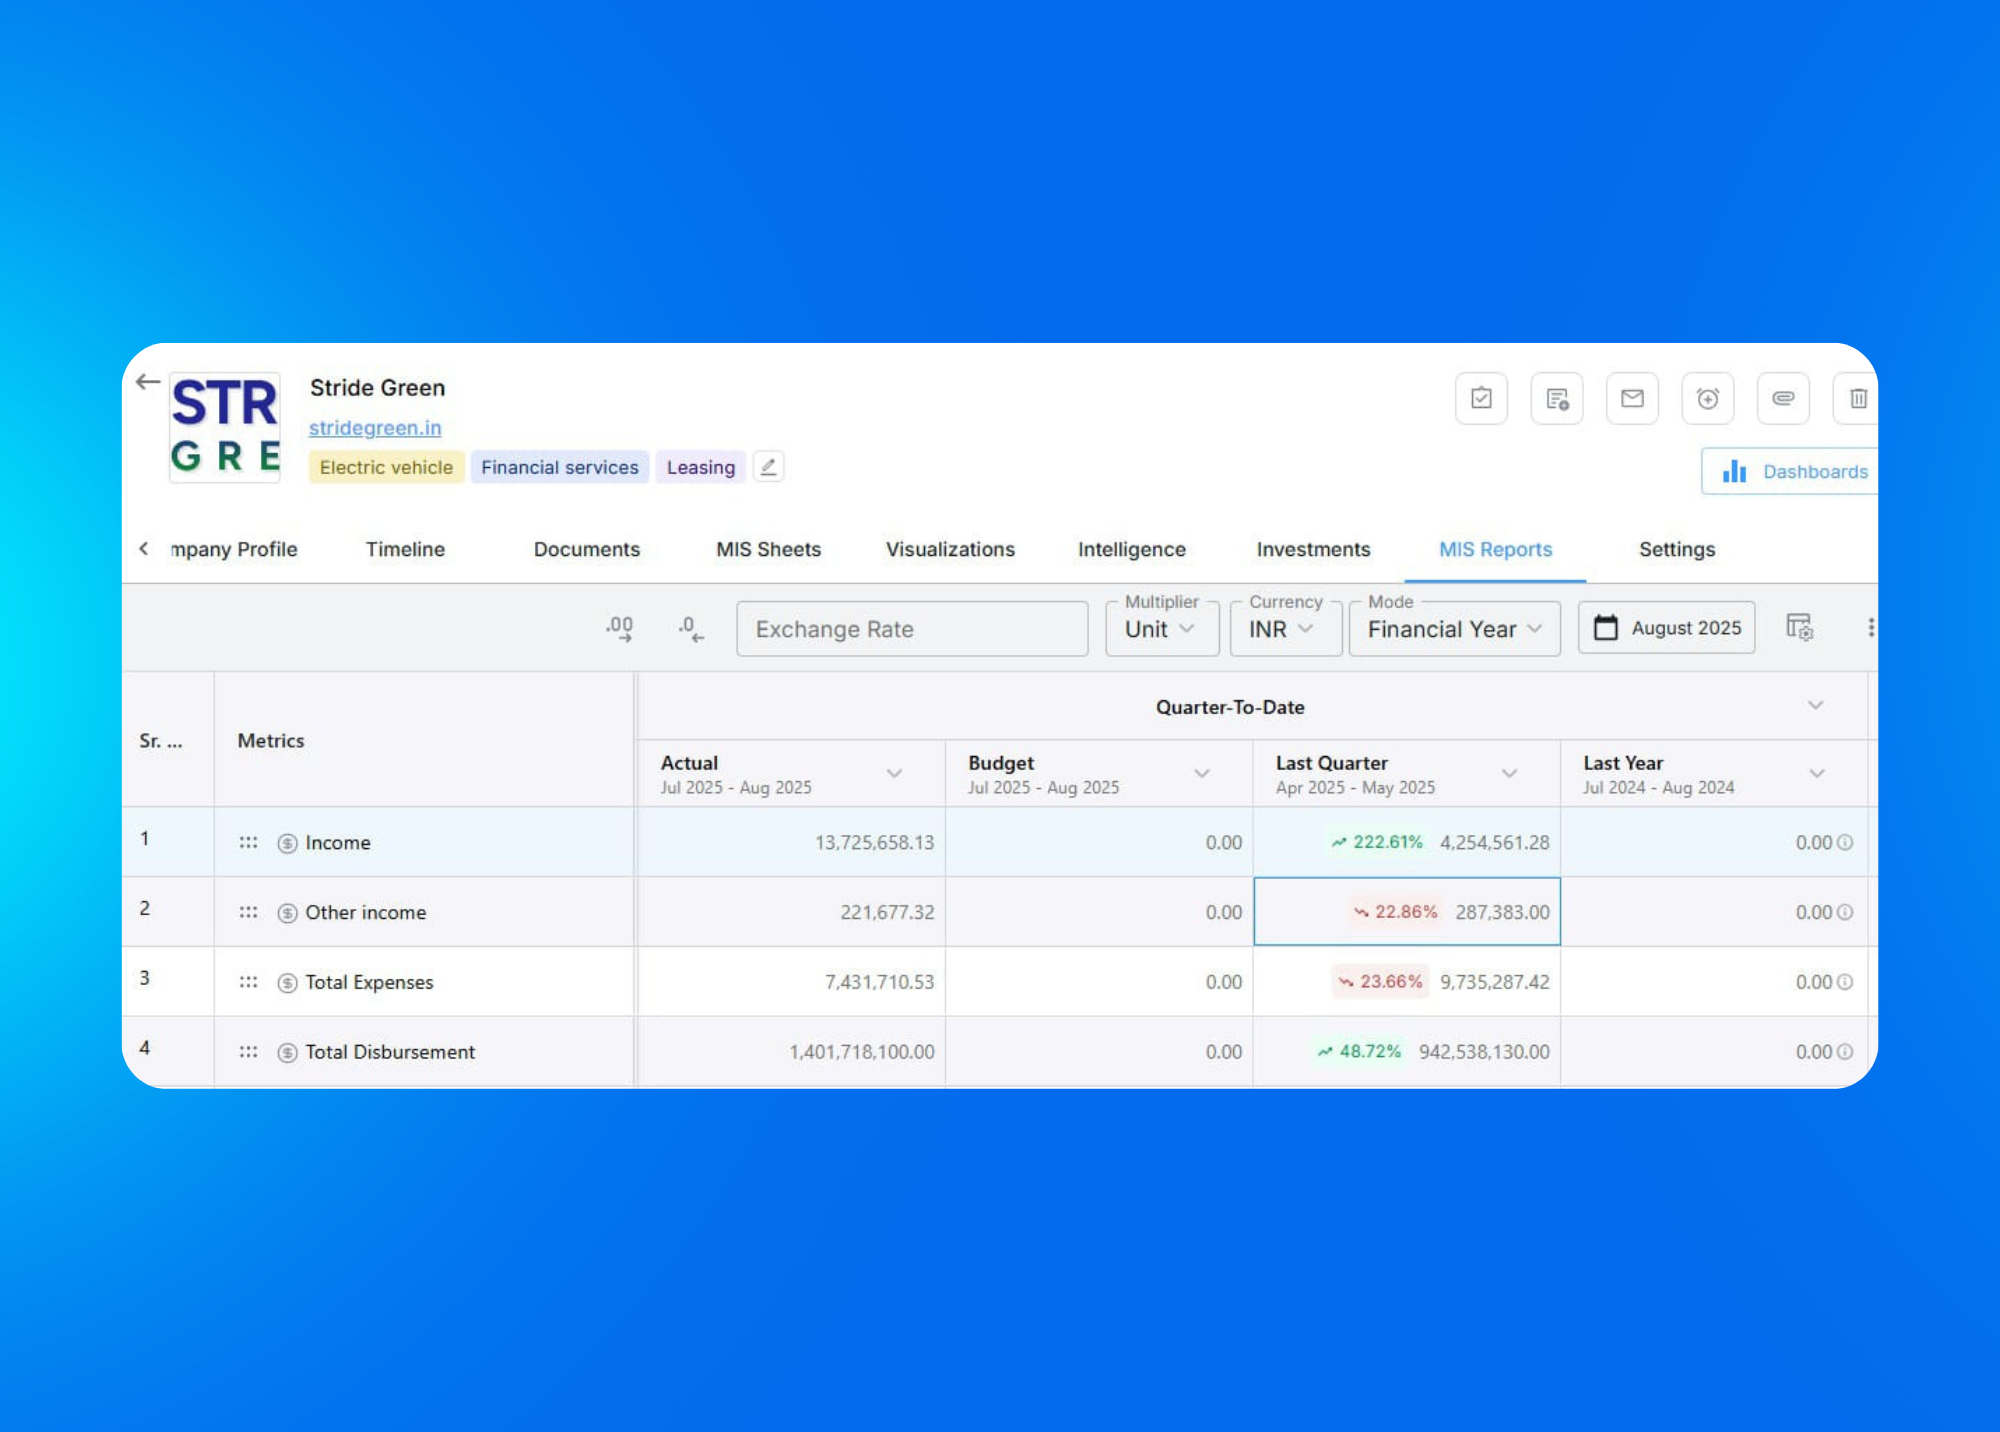Open the table column settings icon
The width and height of the screenshot is (2000, 1432).
click(1799, 628)
